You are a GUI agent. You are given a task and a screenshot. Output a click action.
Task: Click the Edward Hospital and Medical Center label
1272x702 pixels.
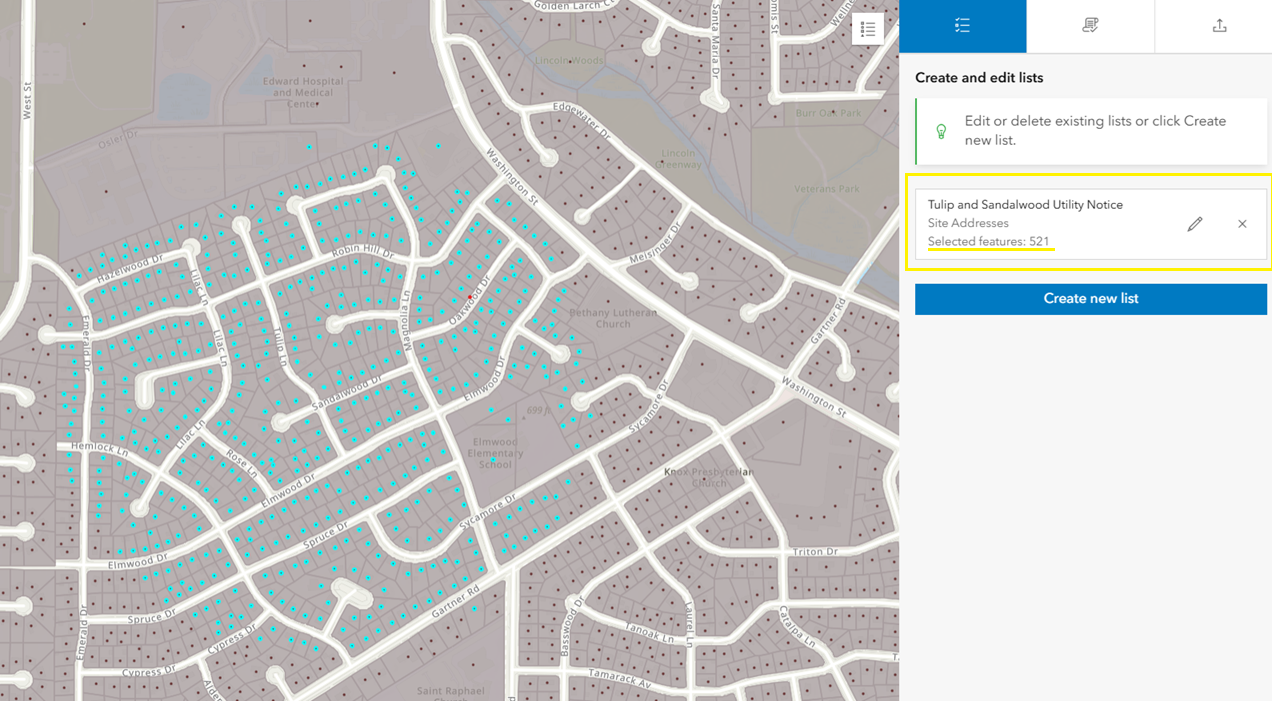pos(302,93)
